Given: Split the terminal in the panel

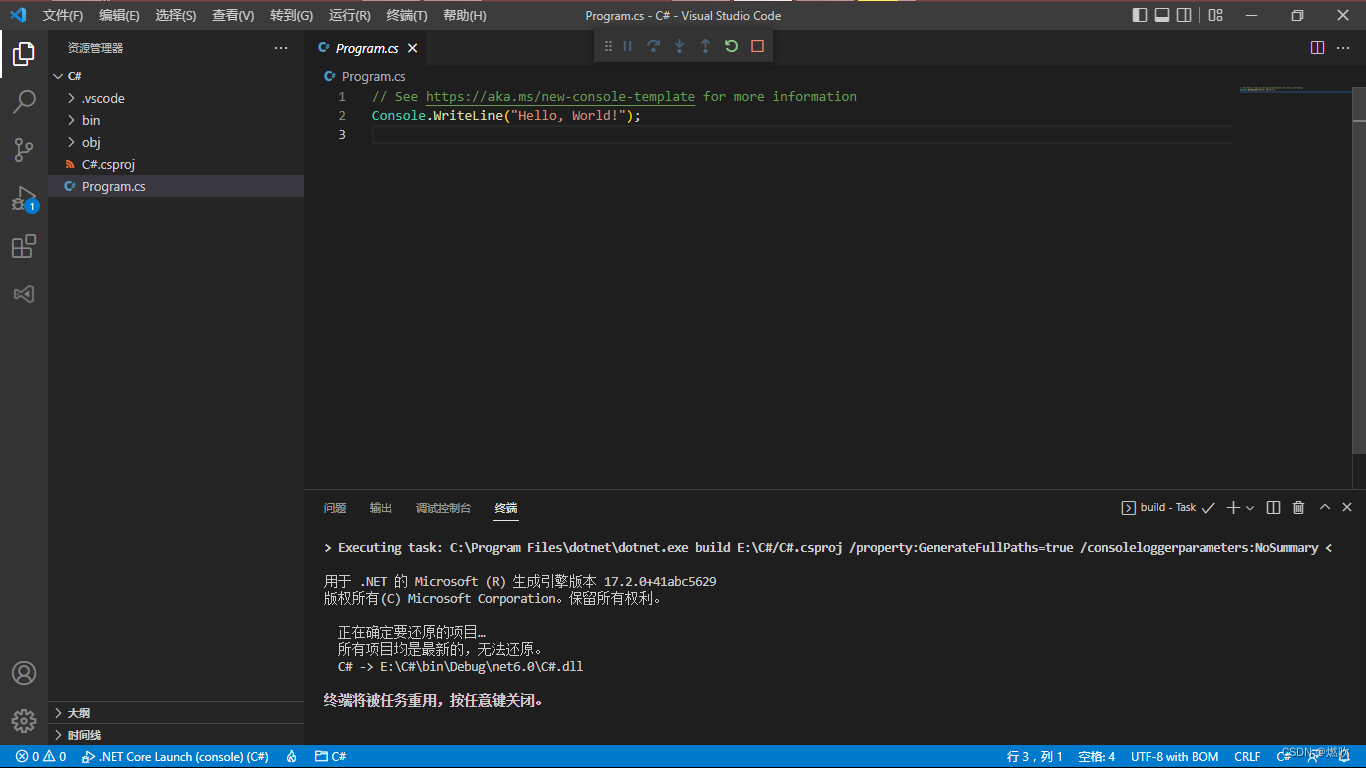Looking at the screenshot, I should coord(1273,508).
